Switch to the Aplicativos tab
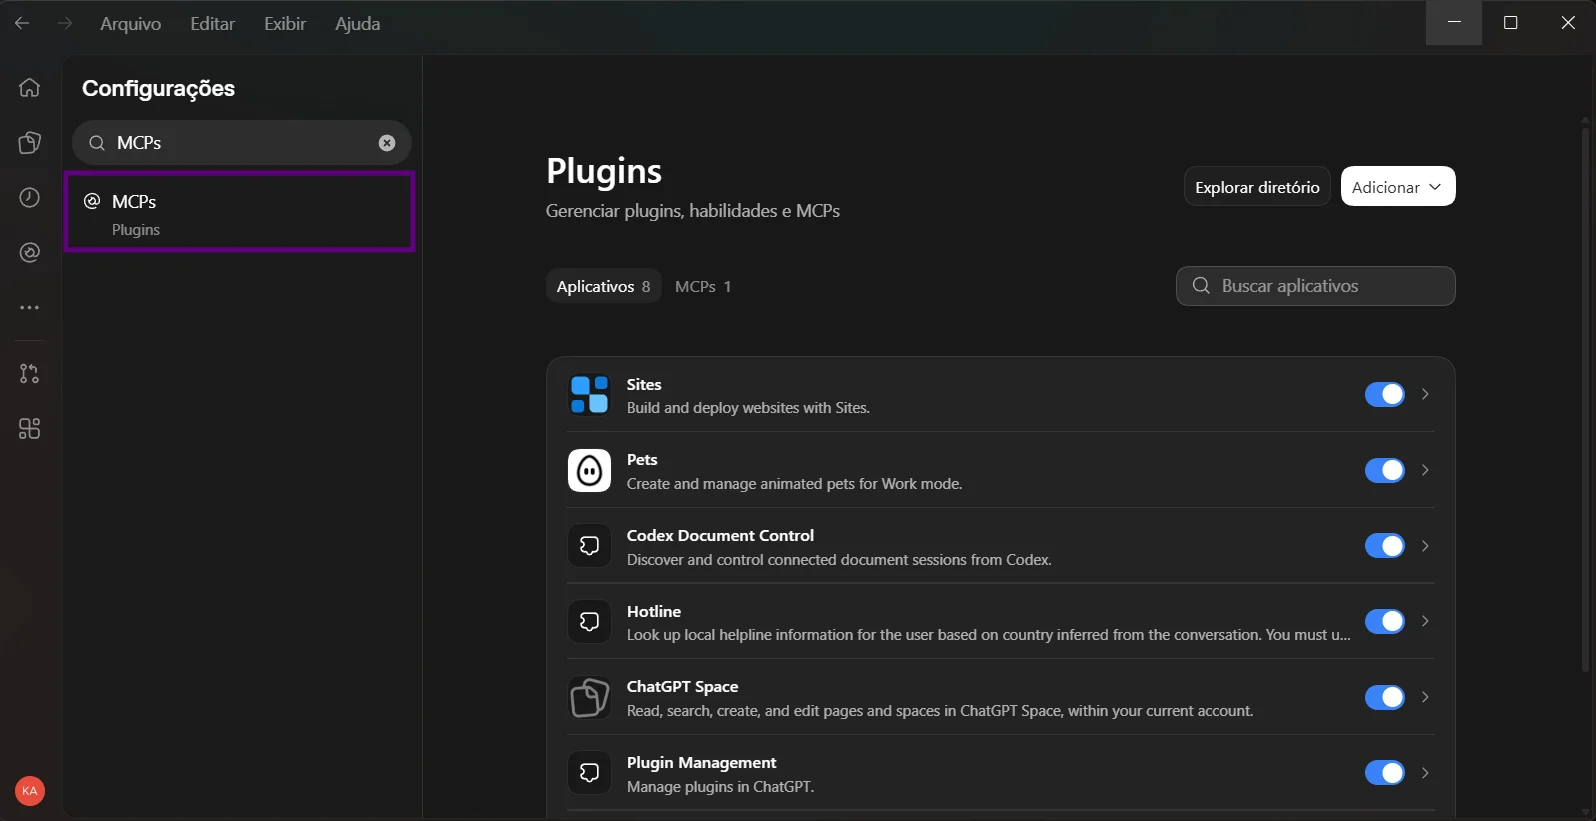This screenshot has height=821, width=1596. pyautogui.click(x=603, y=286)
